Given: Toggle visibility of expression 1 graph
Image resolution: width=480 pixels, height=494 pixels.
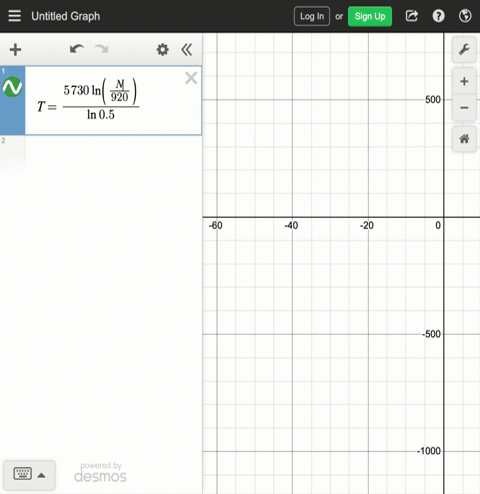Looking at the screenshot, I should [x=12, y=87].
